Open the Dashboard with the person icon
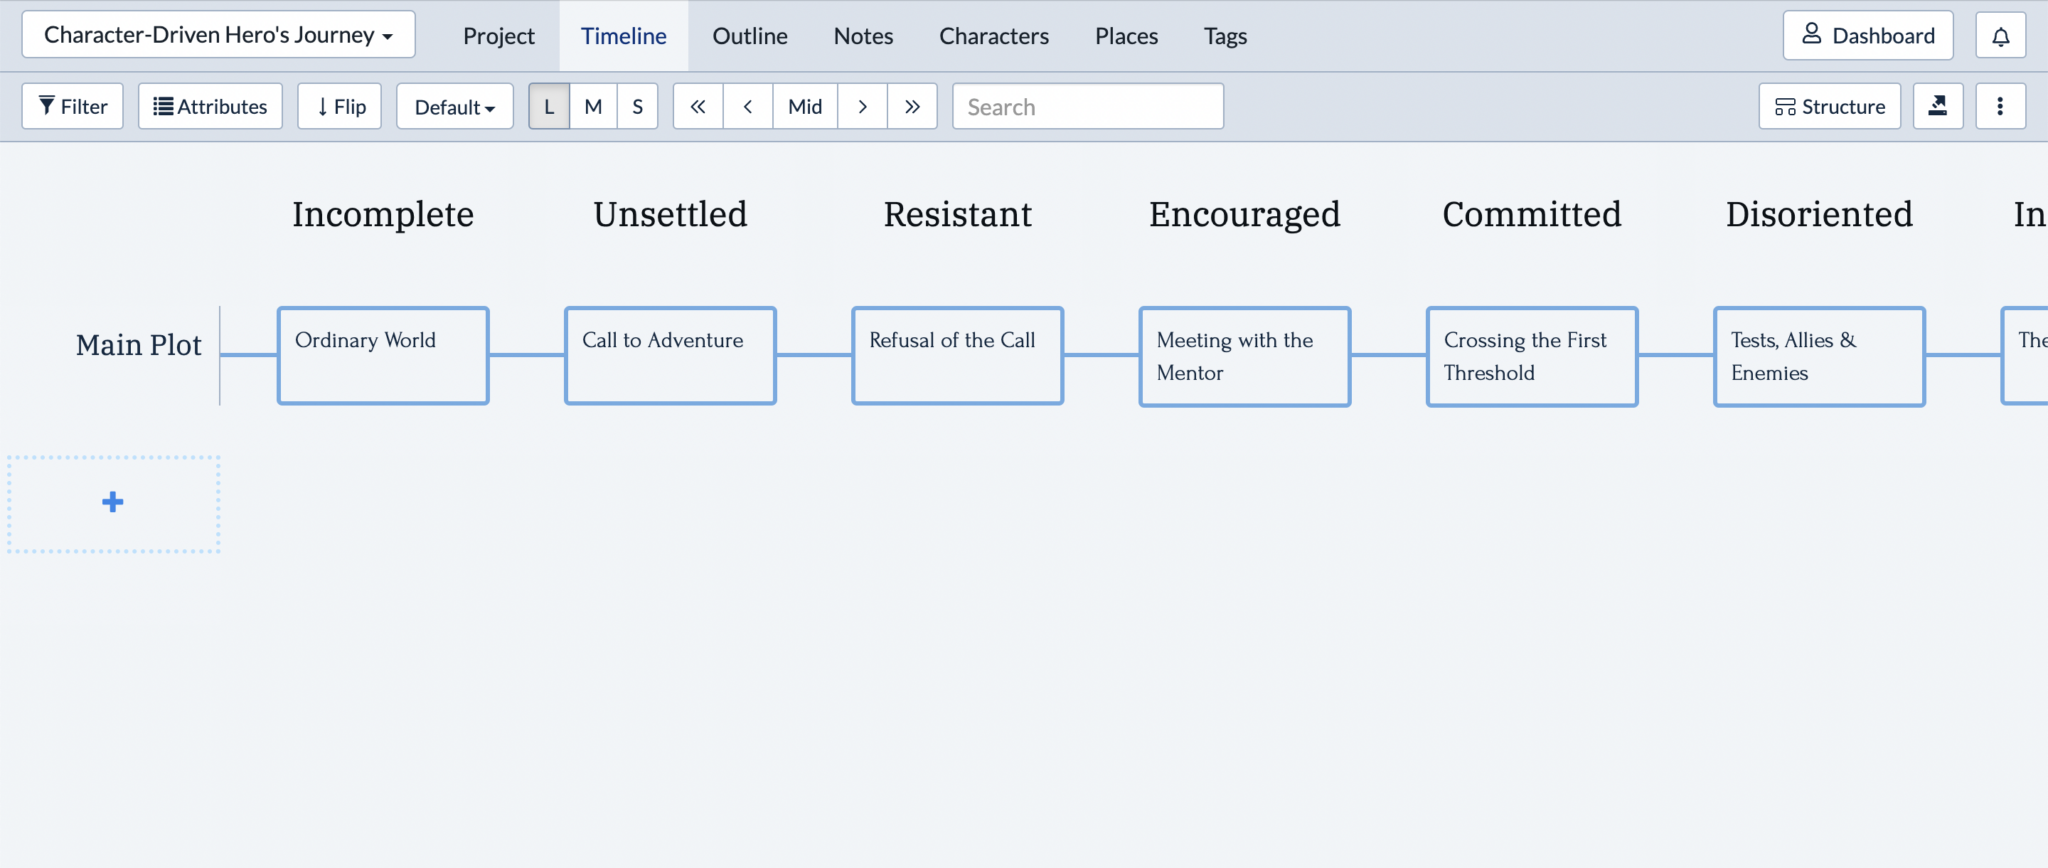Screen dimensions: 2048x868 pyautogui.click(x=1868, y=35)
